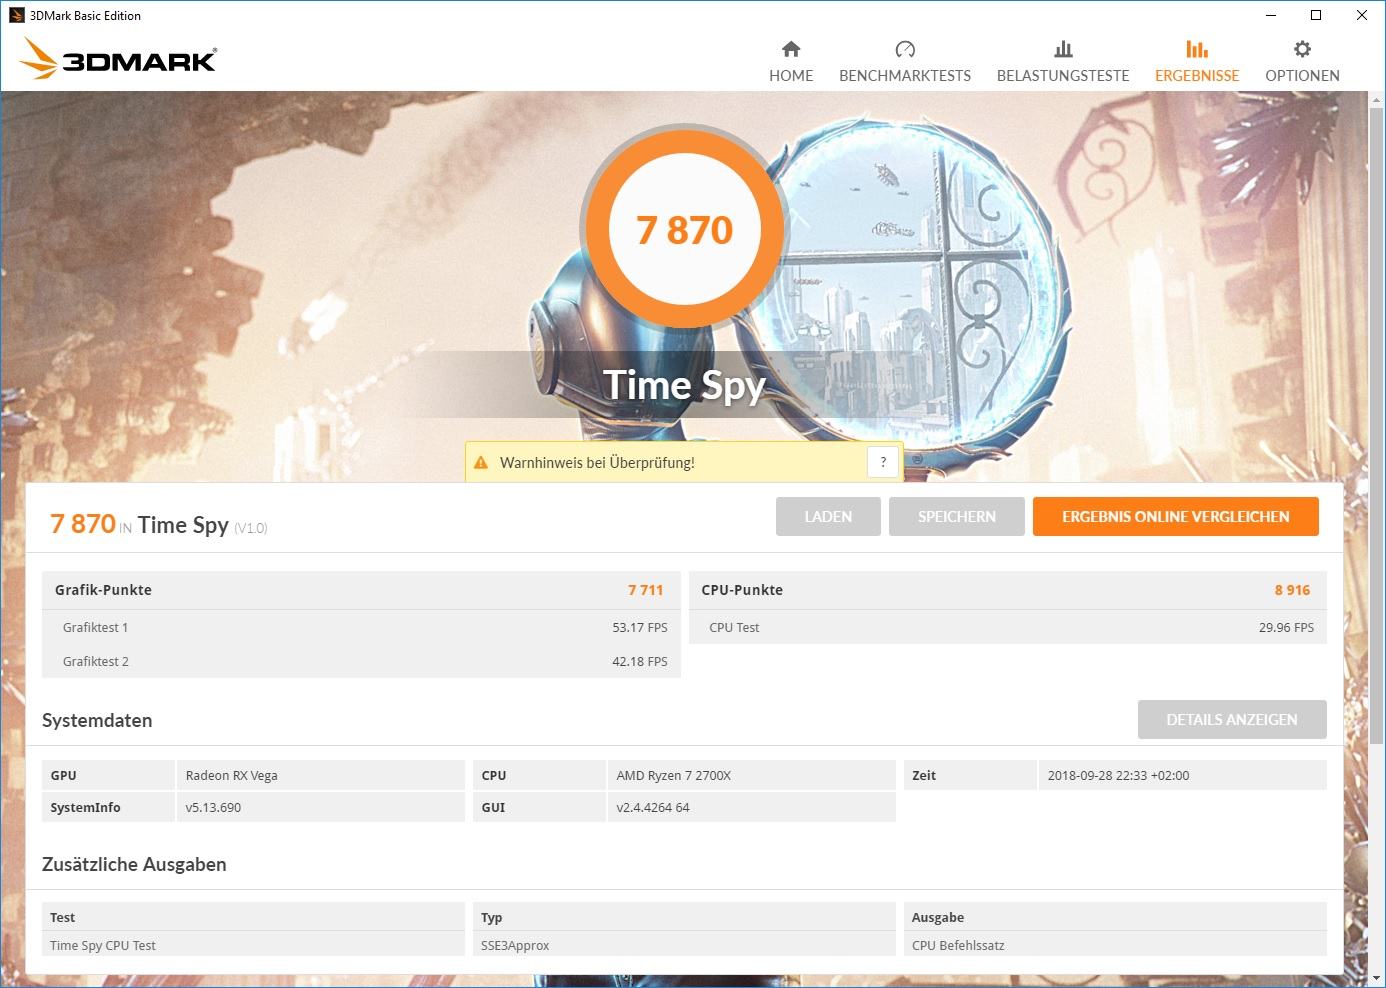Screen dimensions: 1386x988
Task: Click the Home house icon
Action: pos(791,49)
